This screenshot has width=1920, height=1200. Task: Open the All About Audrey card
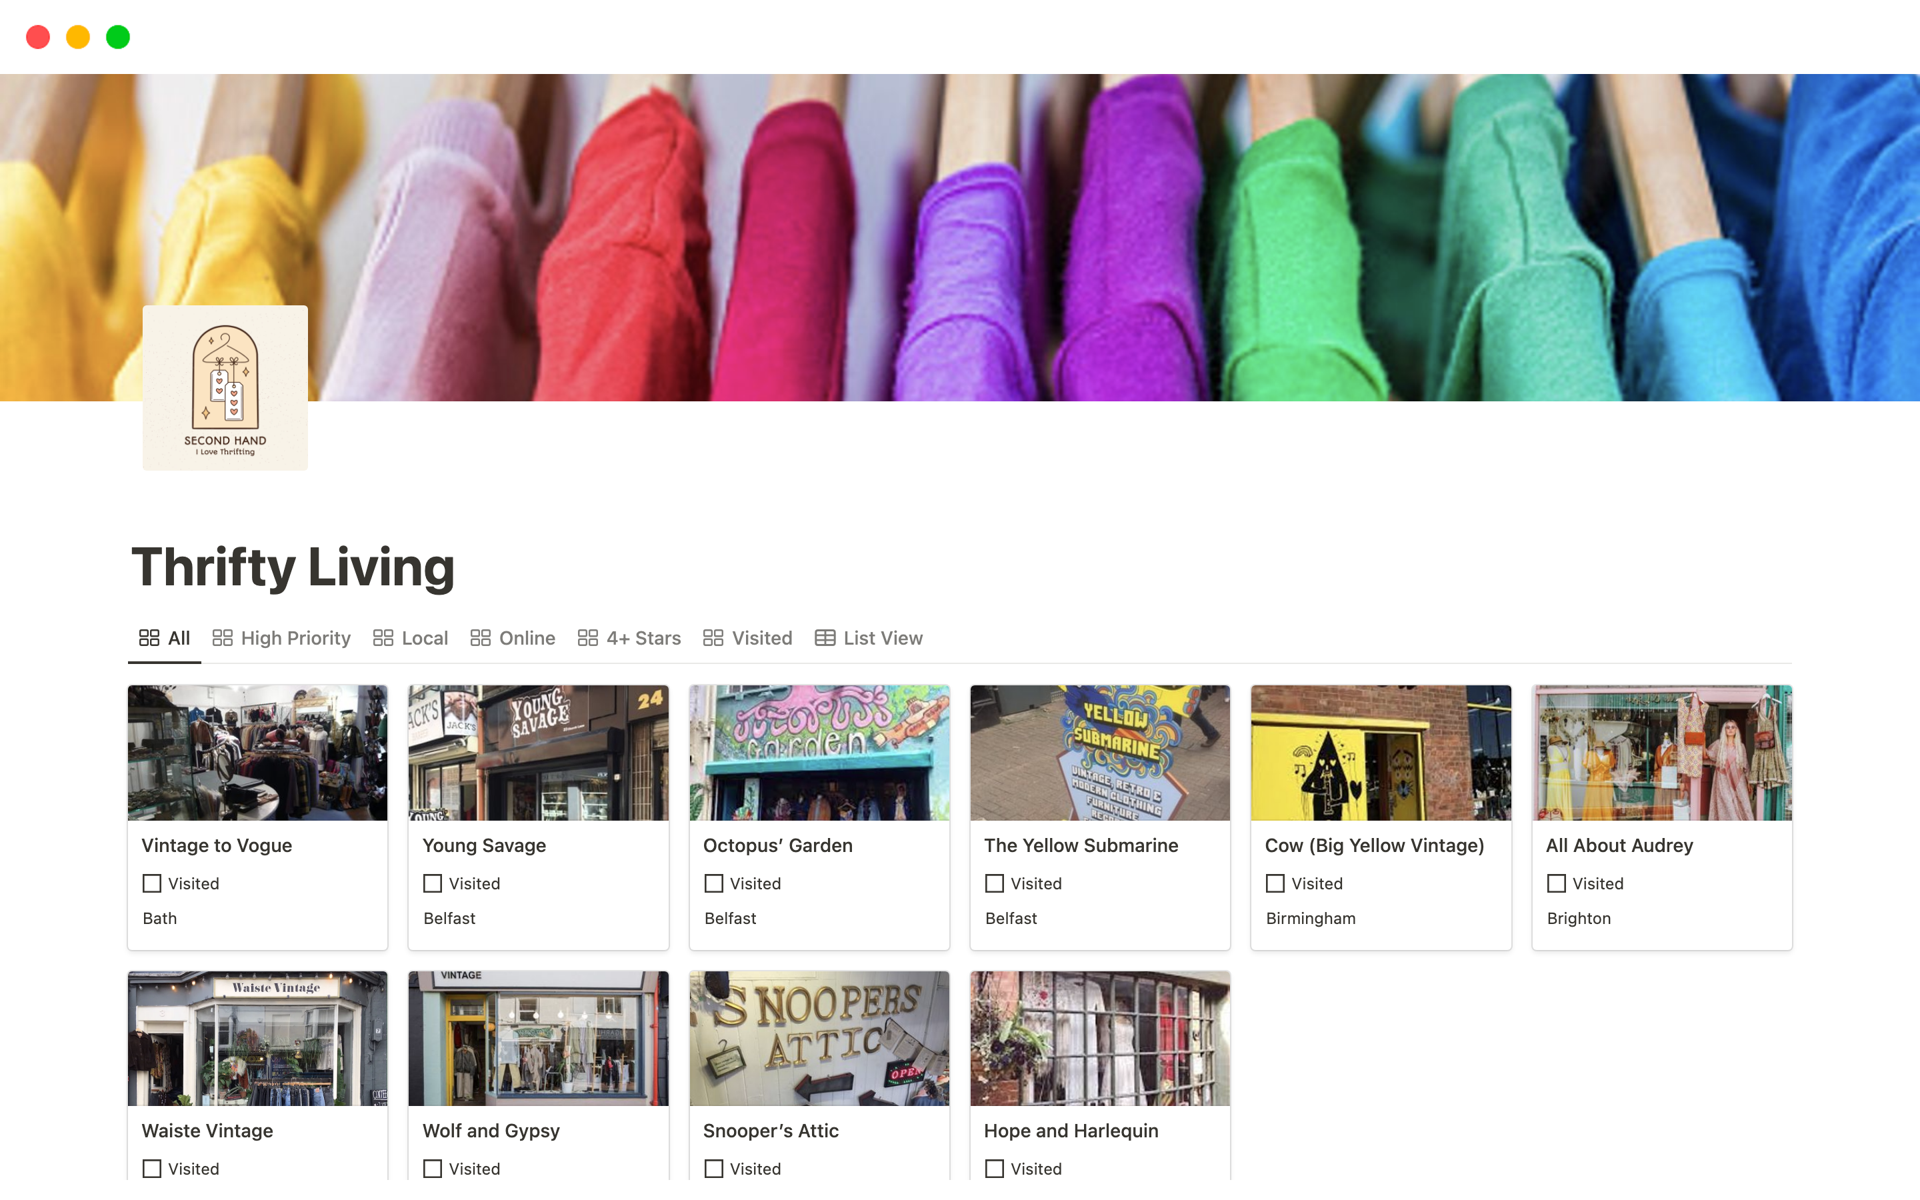[1619, 845]
